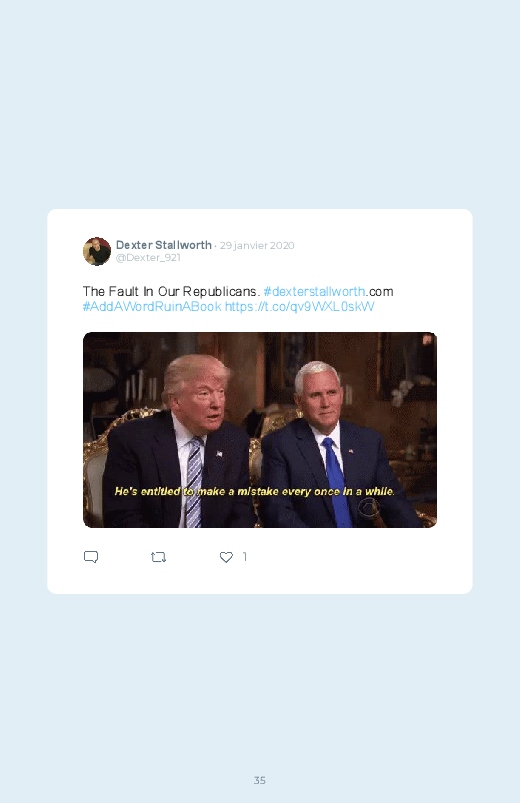The image size is (520, 803).
Task: Click the 29 janvier 2020 date
Action: point(257,245)
